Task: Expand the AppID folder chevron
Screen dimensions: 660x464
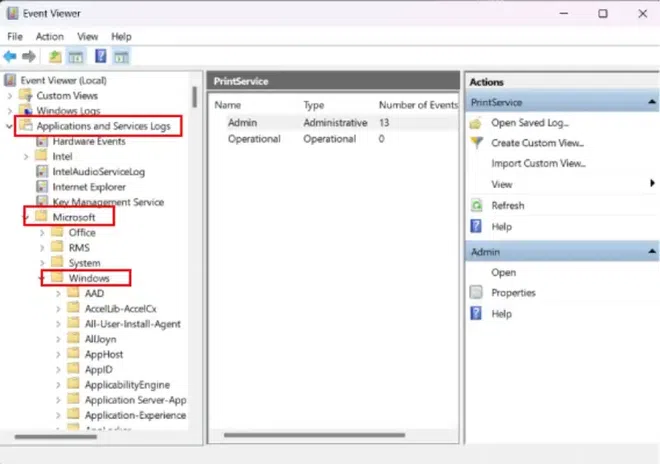Action: click(x=58, y=370)
